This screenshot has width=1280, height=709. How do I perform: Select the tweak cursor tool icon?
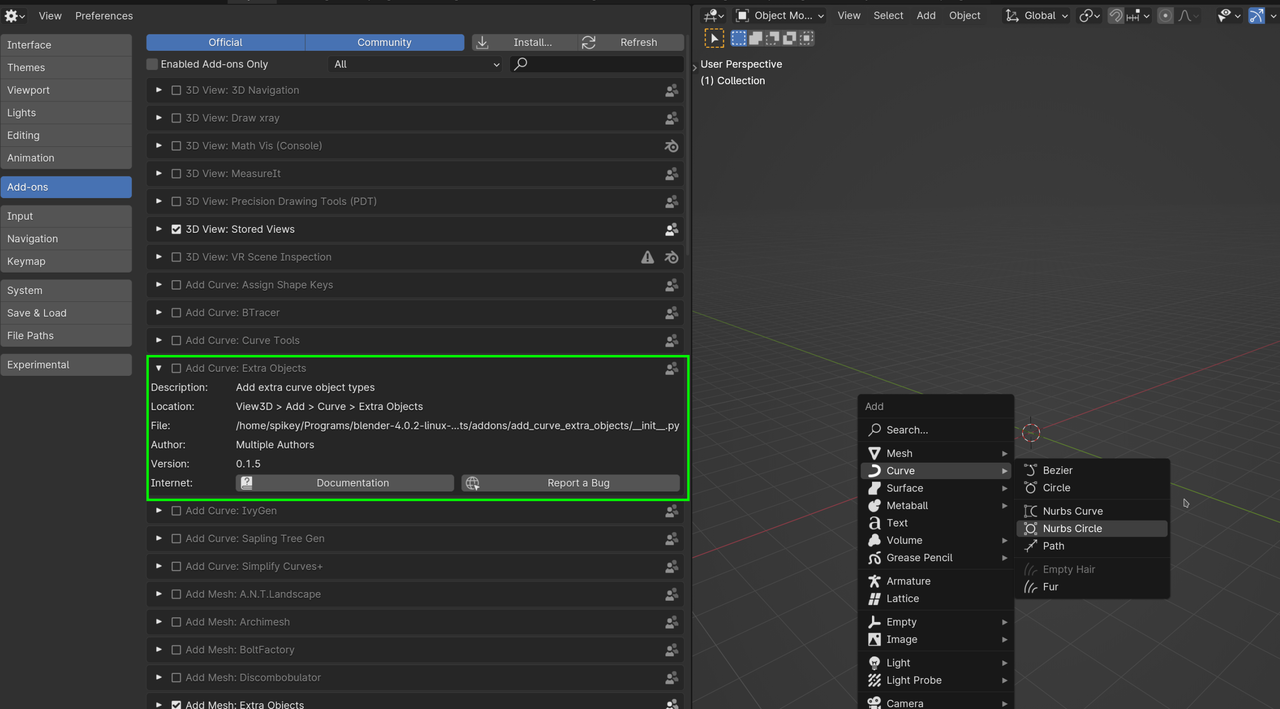click(x=714, y=38)
